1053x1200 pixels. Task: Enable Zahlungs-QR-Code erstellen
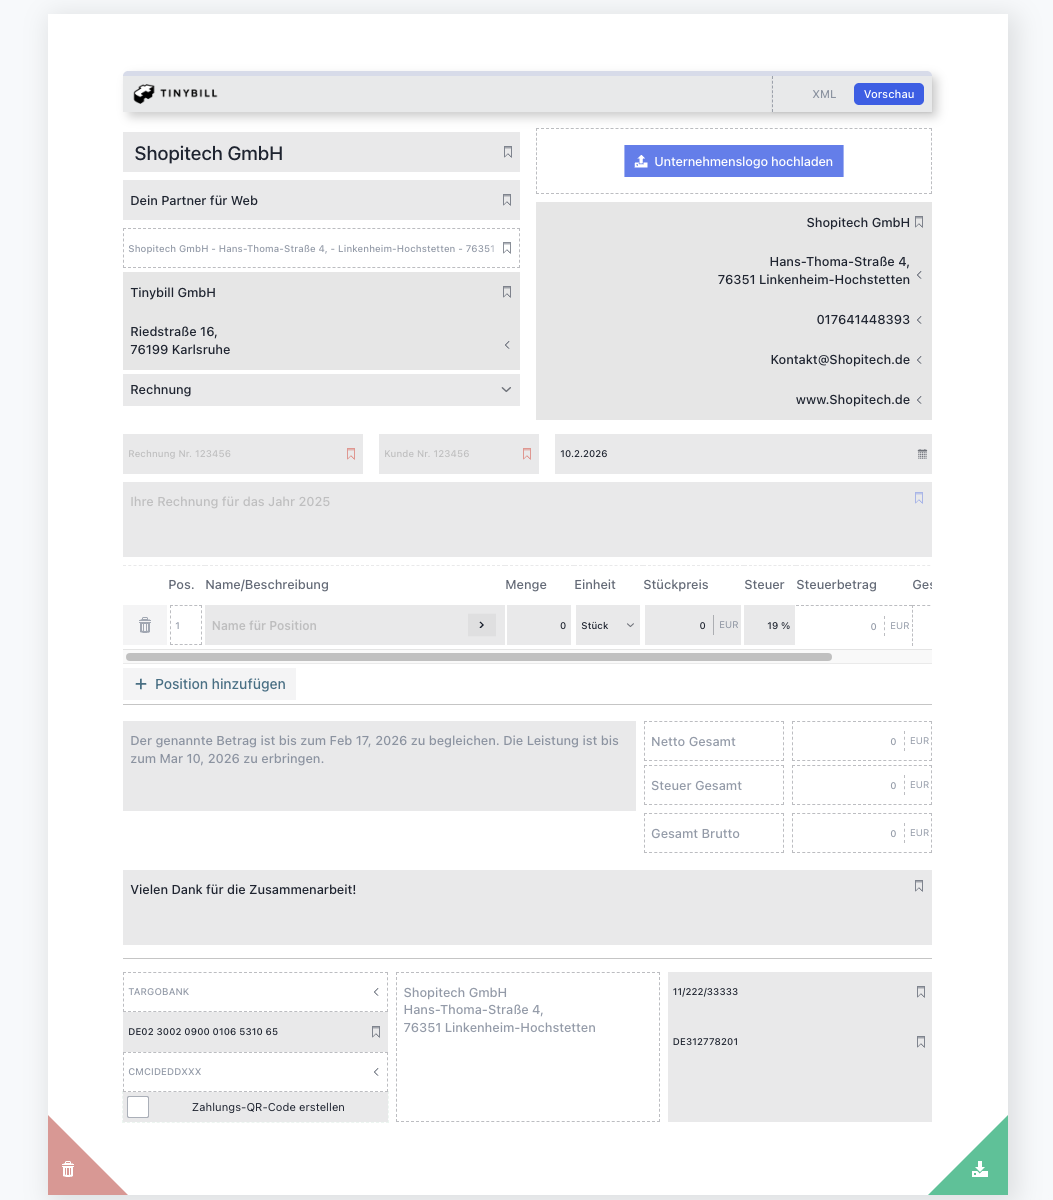[x=137, y=1106]
